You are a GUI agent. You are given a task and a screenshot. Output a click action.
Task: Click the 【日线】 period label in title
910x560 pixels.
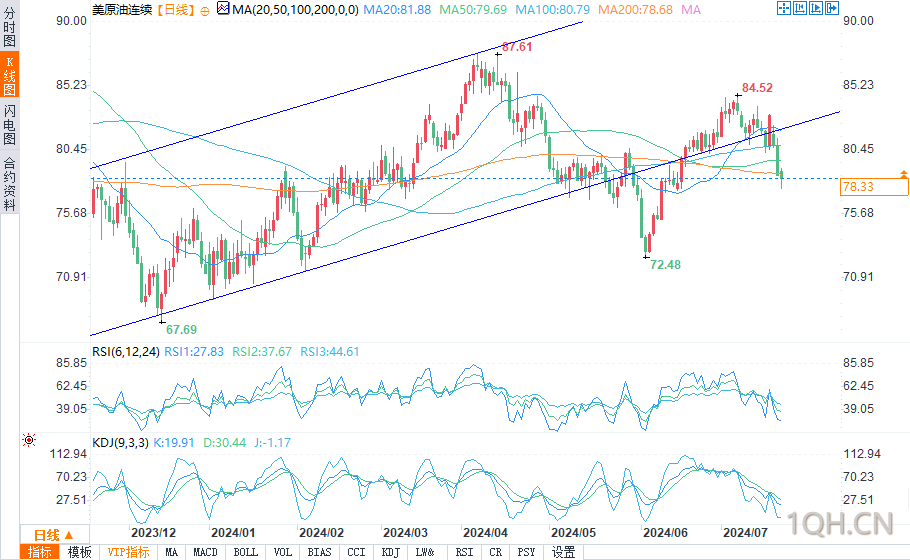(x=176, y=10)
